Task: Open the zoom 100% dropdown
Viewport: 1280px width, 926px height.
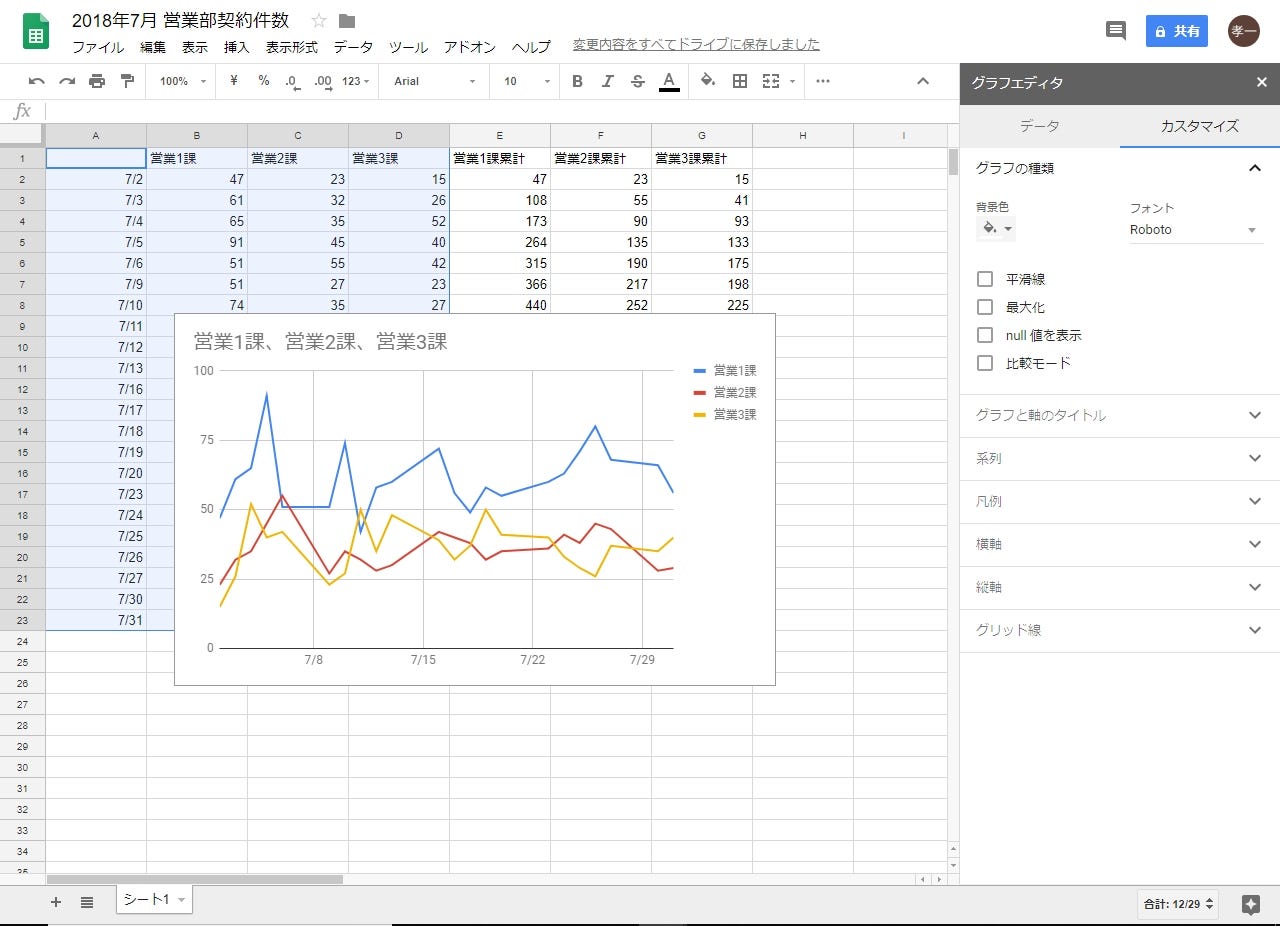Action: pyautogui.click(x=183, y=81)
